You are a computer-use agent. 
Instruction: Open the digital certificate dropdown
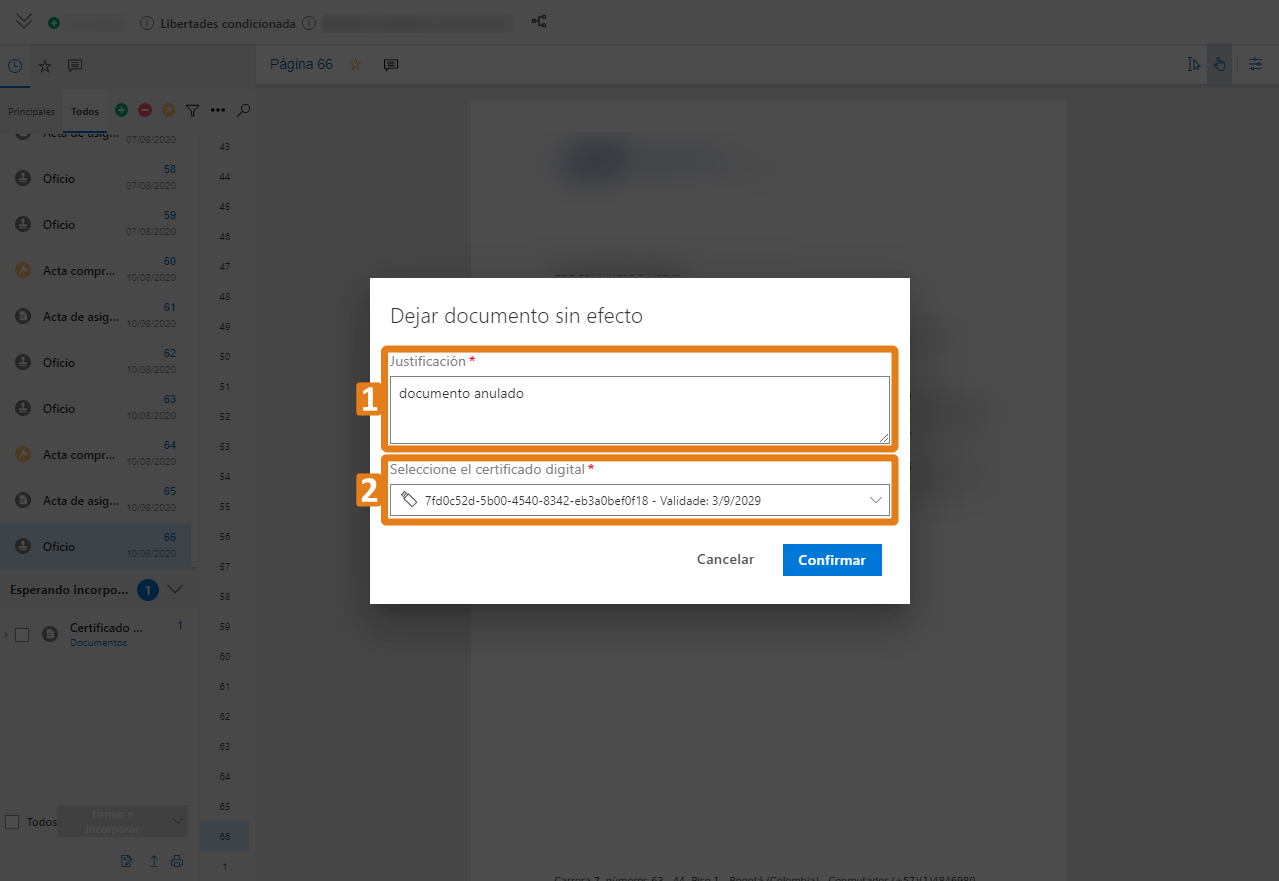pos(639,500)
